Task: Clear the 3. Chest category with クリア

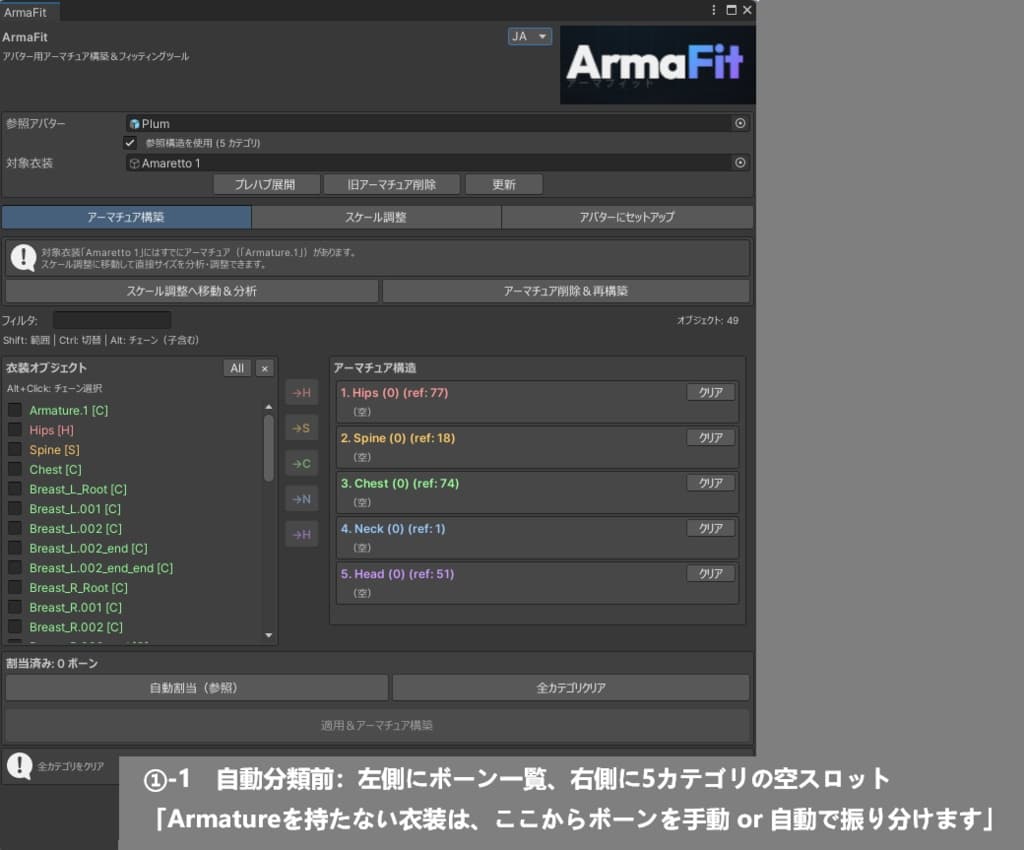Action: [711, 483]
